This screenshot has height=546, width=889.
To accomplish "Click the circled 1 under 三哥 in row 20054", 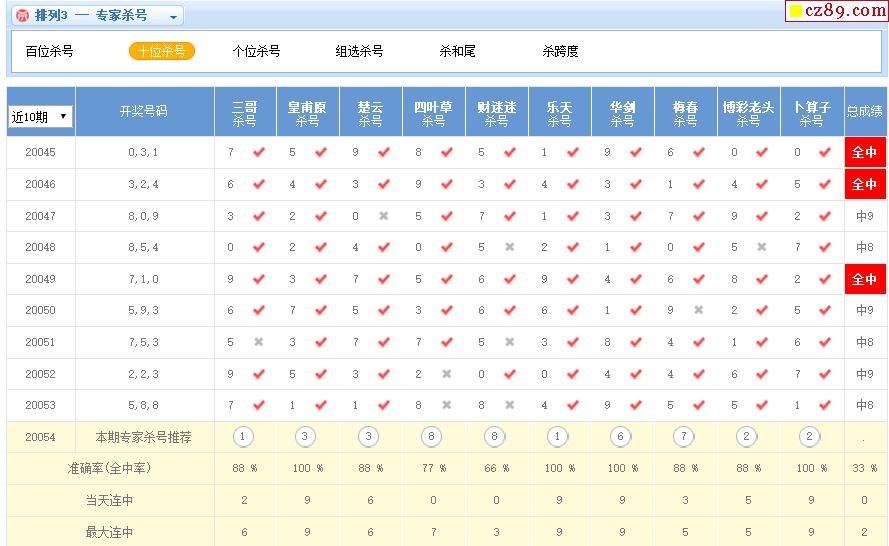I will [x=243, y=437].
